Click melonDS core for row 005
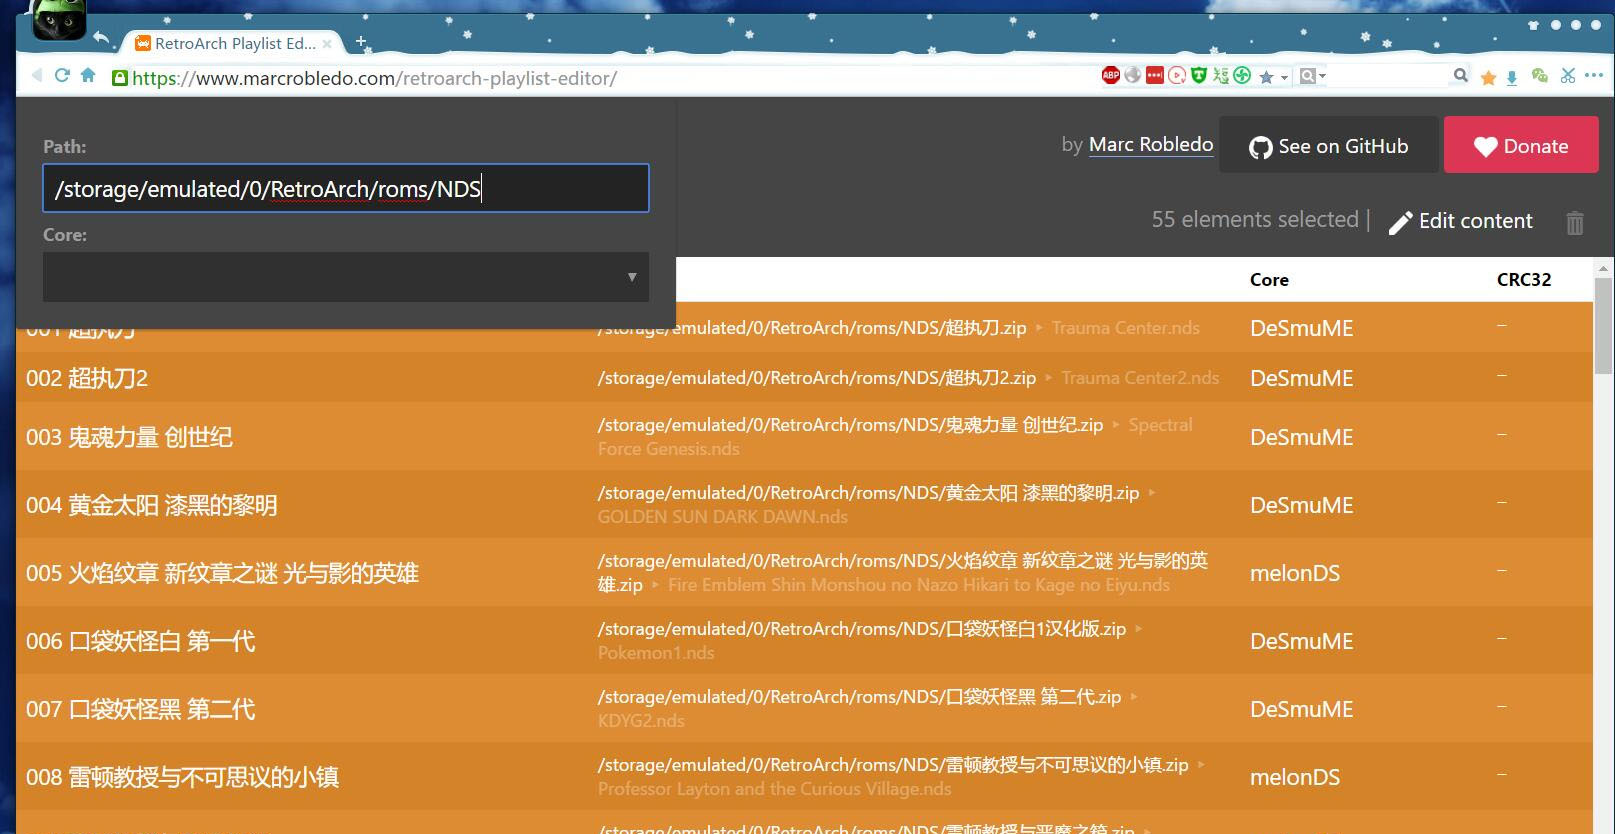Screen dimensions: 1615x834 [x=1295, y=573]
